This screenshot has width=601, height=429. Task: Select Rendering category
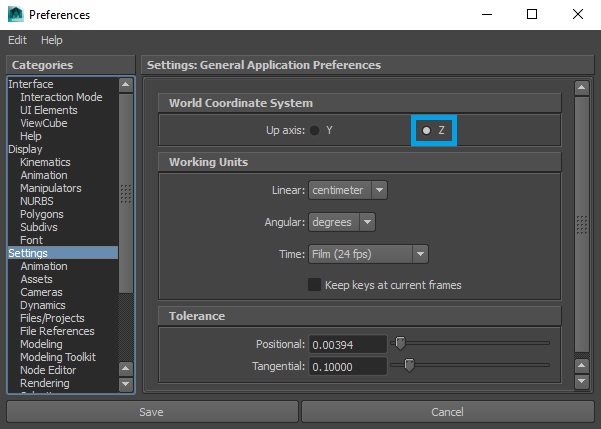[x=63, y=383]
